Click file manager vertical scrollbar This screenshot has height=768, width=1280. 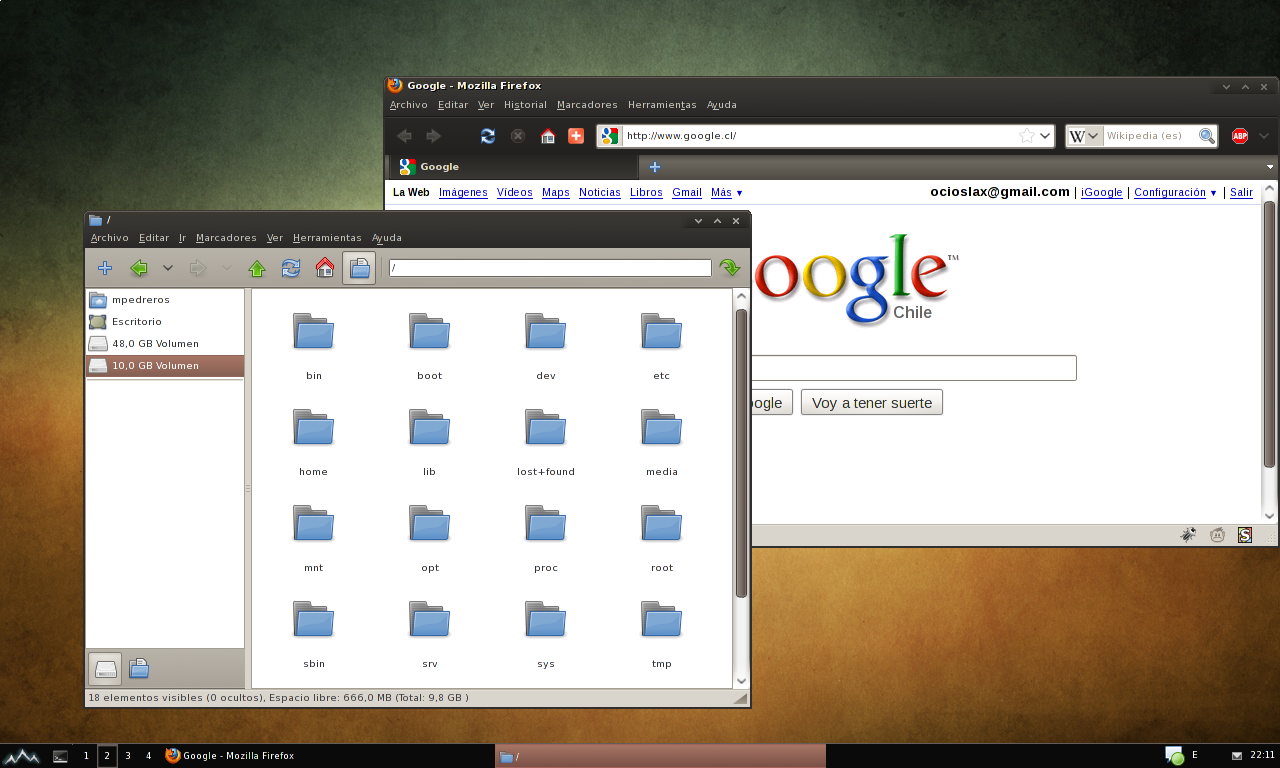tap(741, 453)
